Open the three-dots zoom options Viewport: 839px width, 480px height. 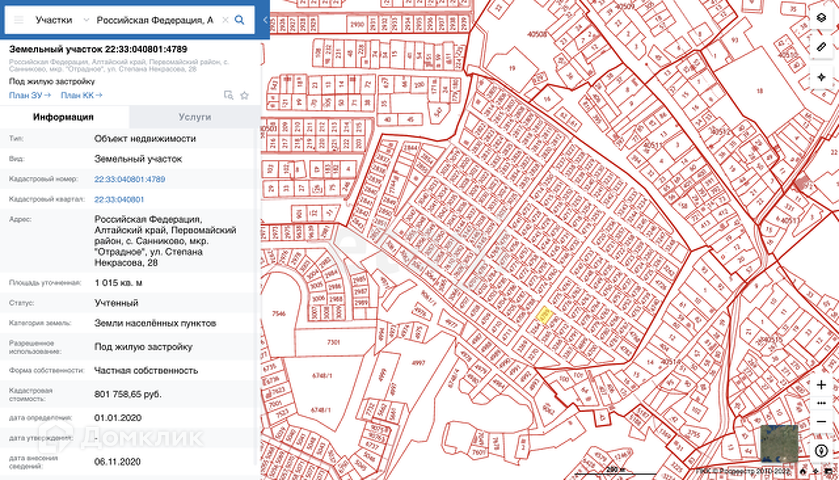(x=821, y=403)
